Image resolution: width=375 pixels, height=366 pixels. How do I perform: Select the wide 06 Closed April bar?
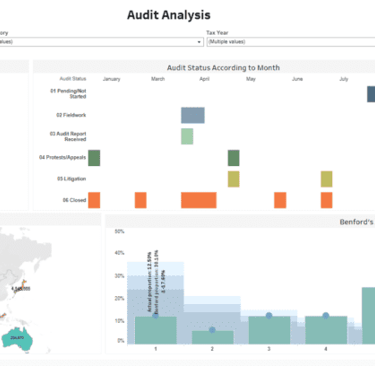click(x=199, y=200)
